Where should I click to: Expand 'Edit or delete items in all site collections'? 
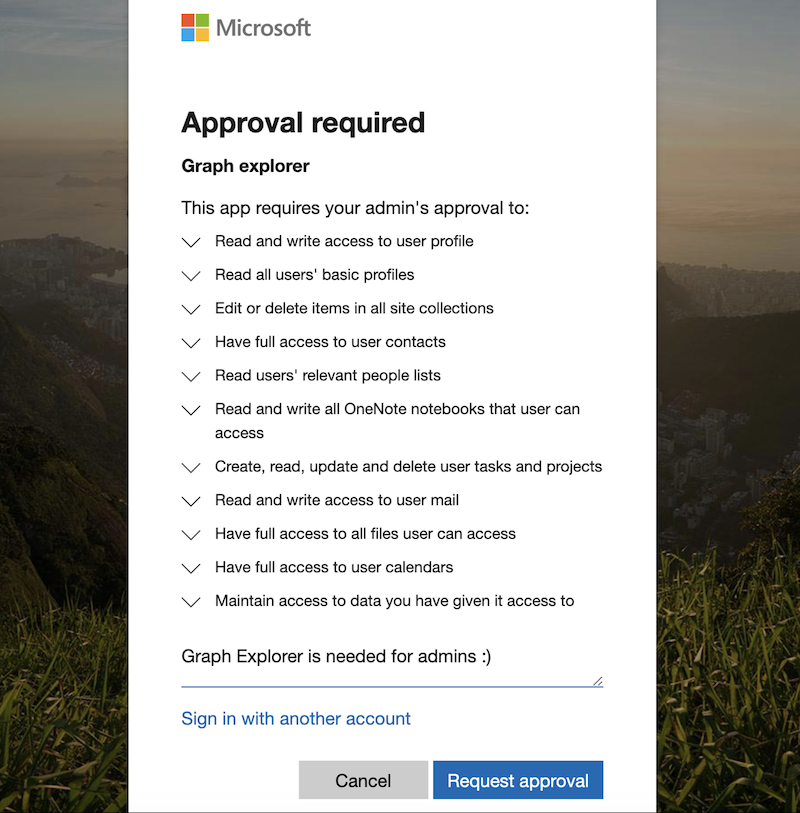coord(191,309)
